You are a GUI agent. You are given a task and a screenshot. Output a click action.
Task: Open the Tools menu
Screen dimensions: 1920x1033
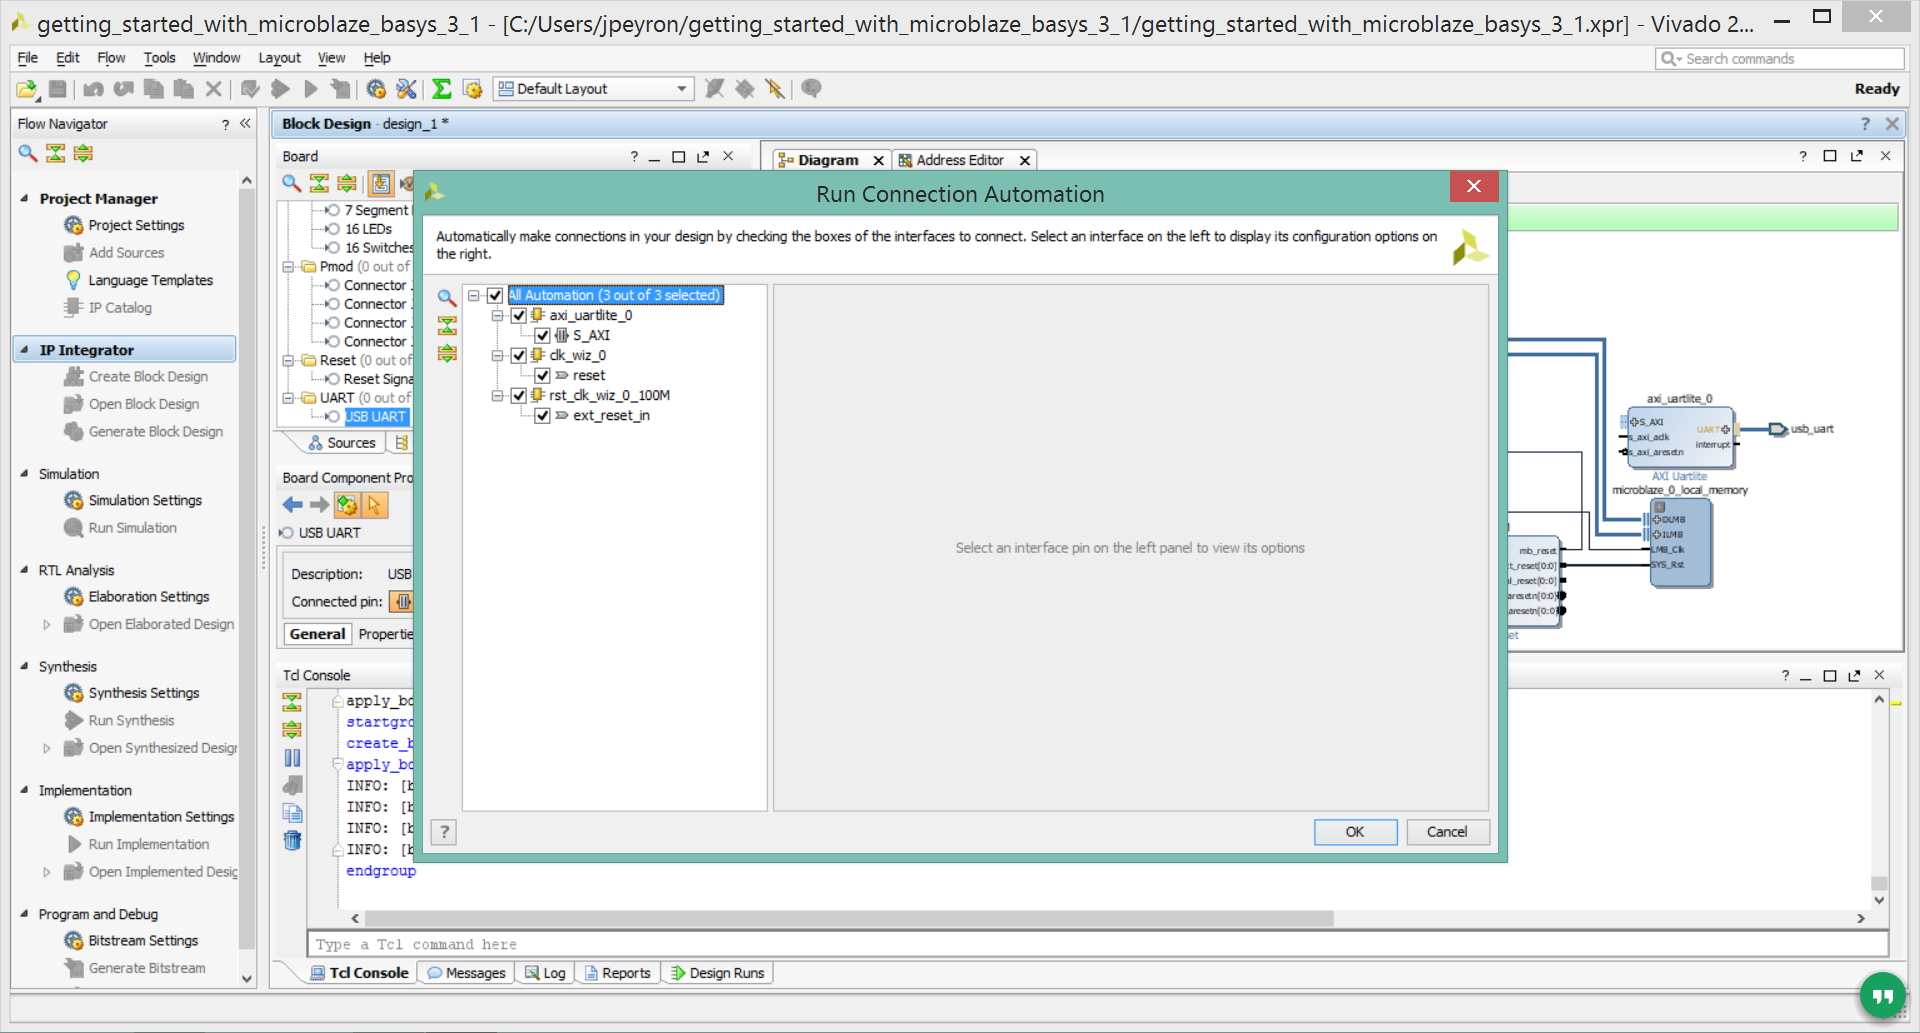(159, 58)
